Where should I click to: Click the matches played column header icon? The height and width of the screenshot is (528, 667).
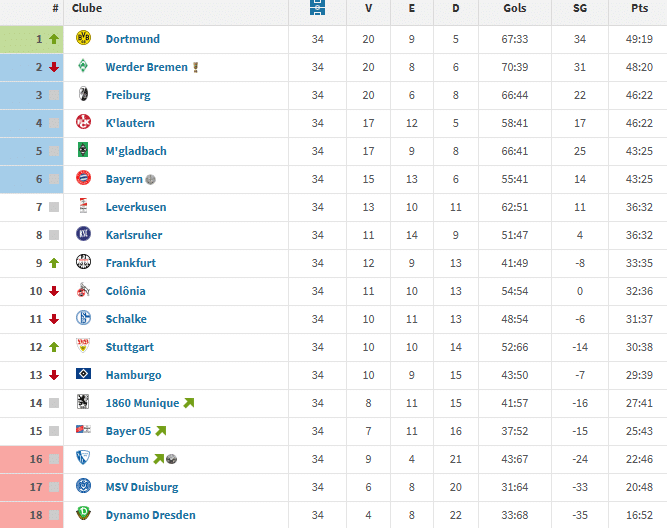point(317,8)
